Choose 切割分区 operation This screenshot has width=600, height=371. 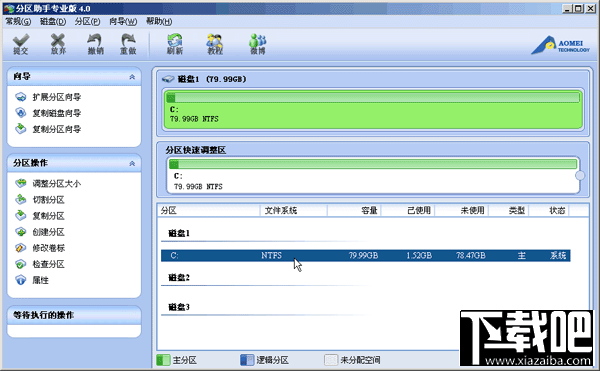[48, 200]
